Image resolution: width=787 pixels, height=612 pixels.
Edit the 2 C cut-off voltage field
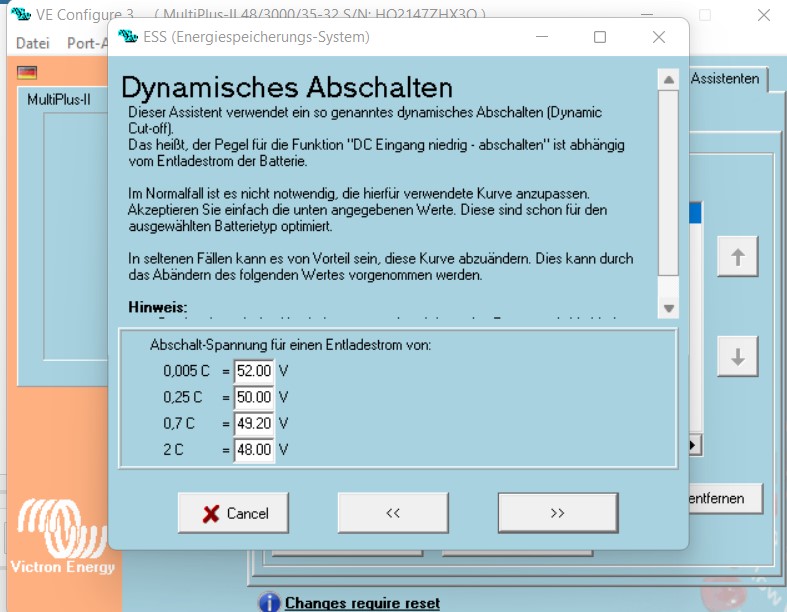pyautogui.click(x=254, y=449)
